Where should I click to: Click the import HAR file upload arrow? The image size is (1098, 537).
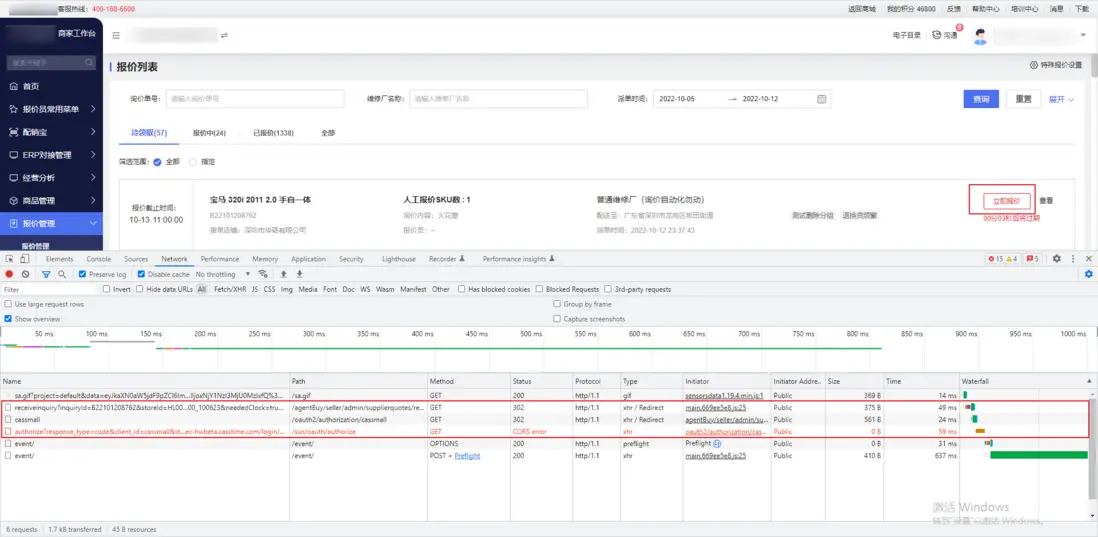pyautogui.click(x=284, y=274)
